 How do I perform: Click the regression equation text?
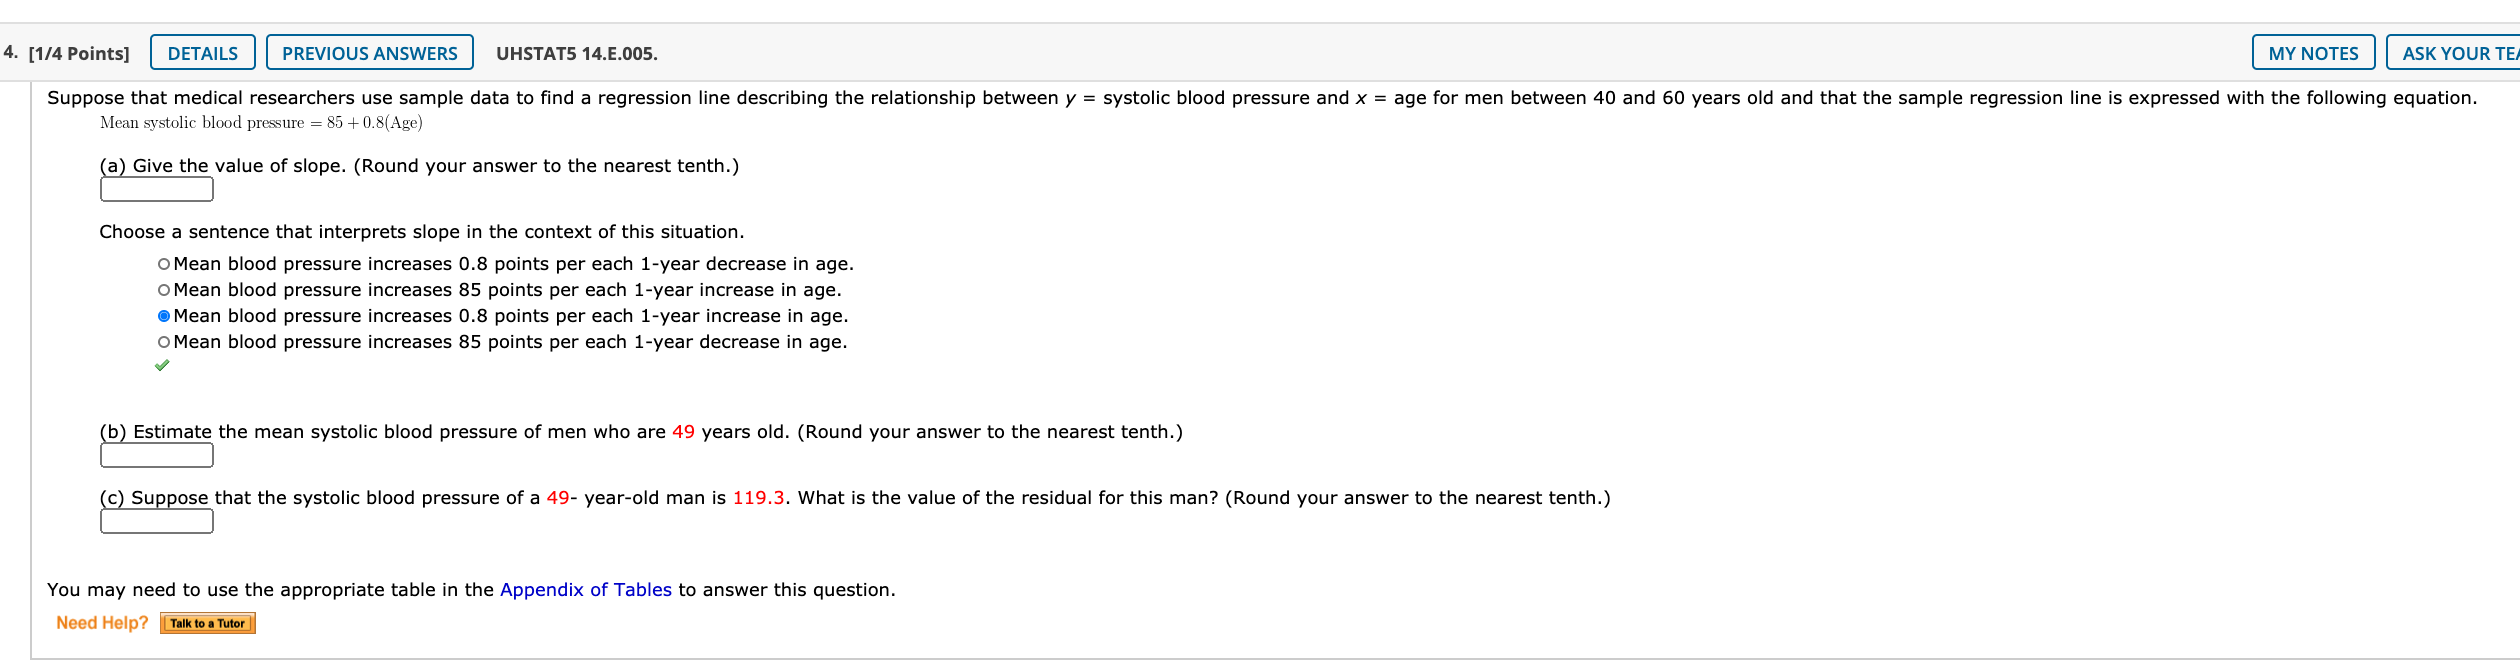click(260, 122)
